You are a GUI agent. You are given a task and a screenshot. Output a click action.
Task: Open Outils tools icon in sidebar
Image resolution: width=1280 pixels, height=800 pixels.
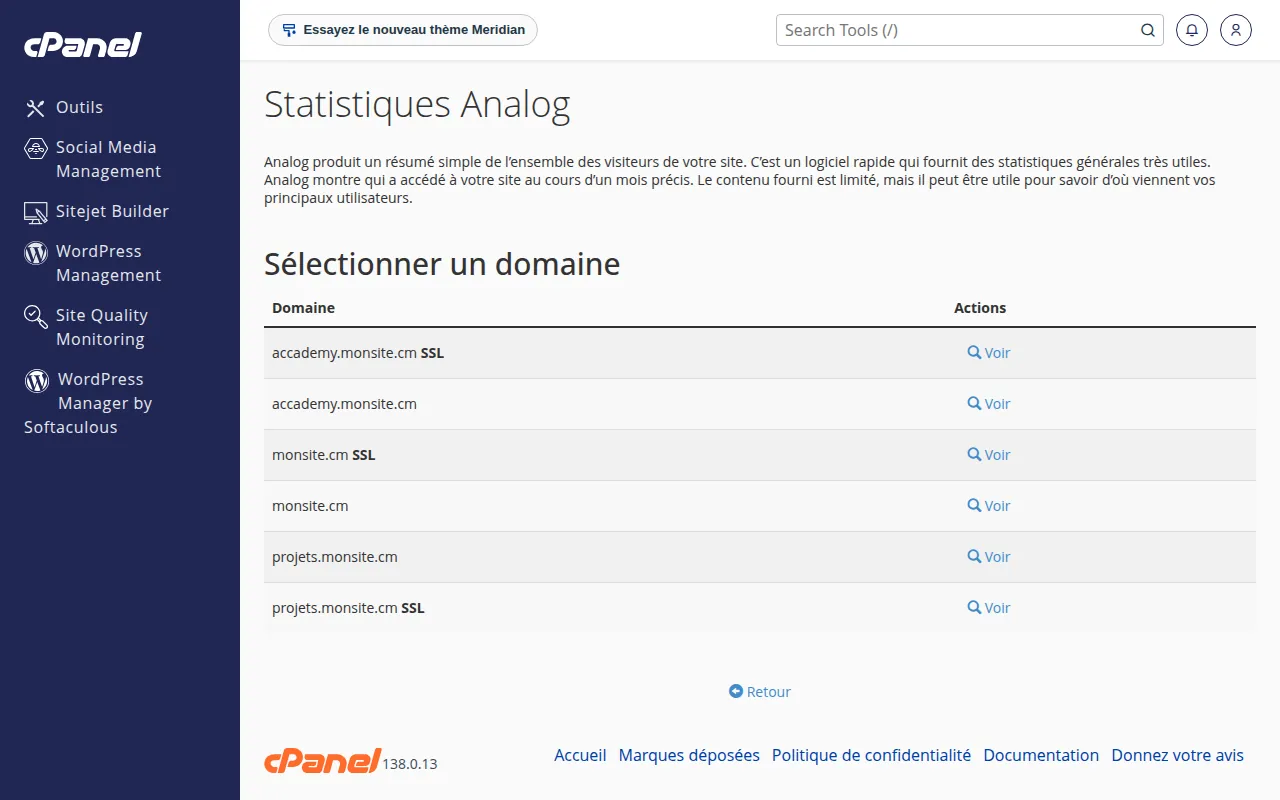coord(36,108)
